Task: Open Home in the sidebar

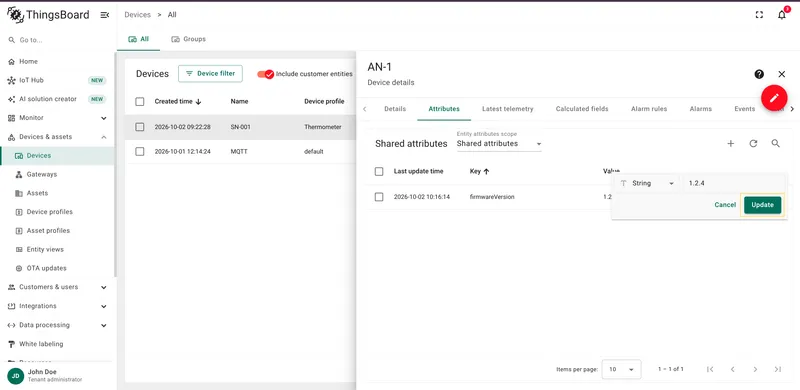Action: tap(58, 61)
